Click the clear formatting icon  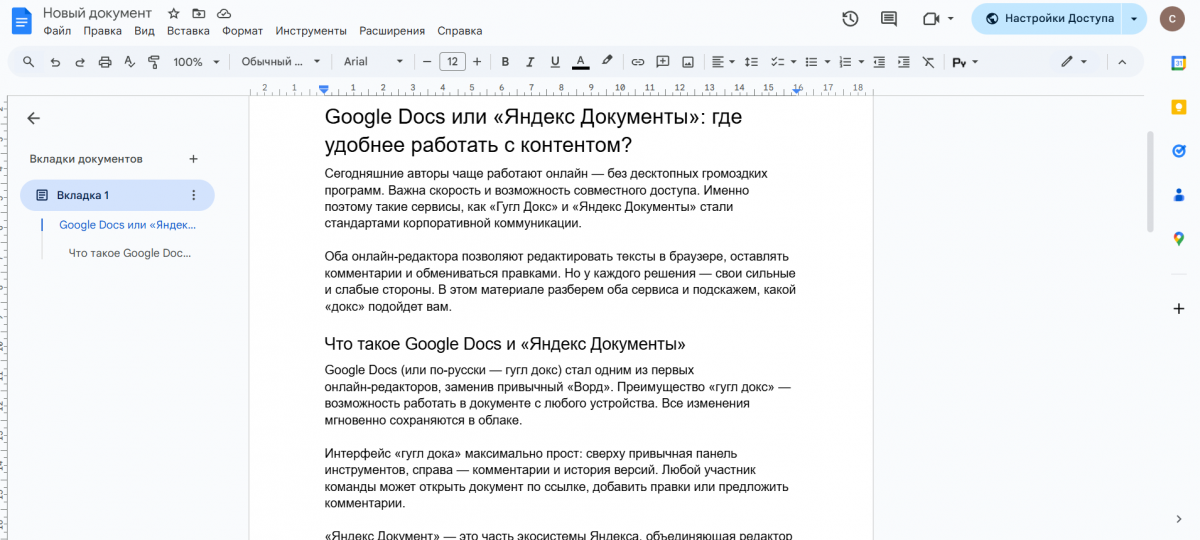point(928,62)
